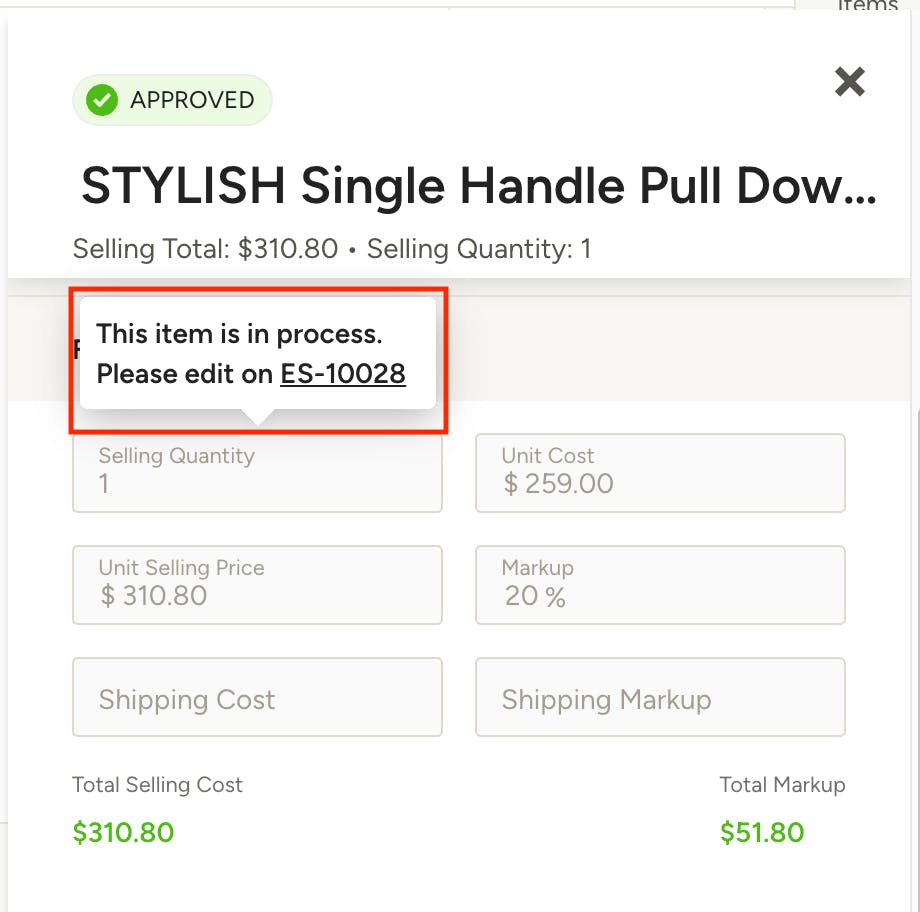
Task: Click the Total Selling Cost label
Action: pyautogui.click(x=157, y=785)
